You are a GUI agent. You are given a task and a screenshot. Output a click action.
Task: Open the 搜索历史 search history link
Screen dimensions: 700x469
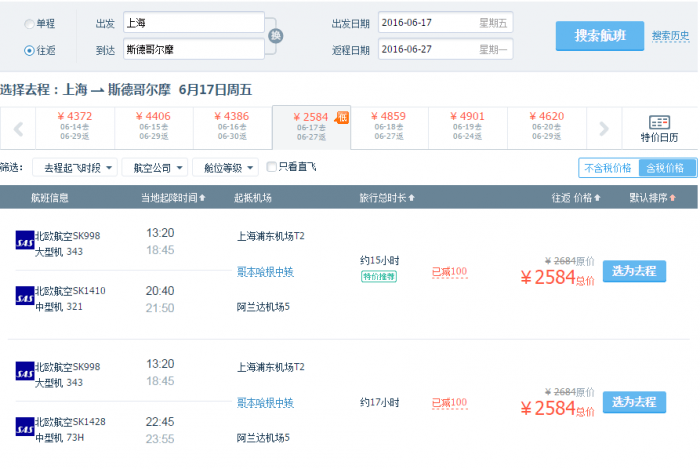point(670,36)
